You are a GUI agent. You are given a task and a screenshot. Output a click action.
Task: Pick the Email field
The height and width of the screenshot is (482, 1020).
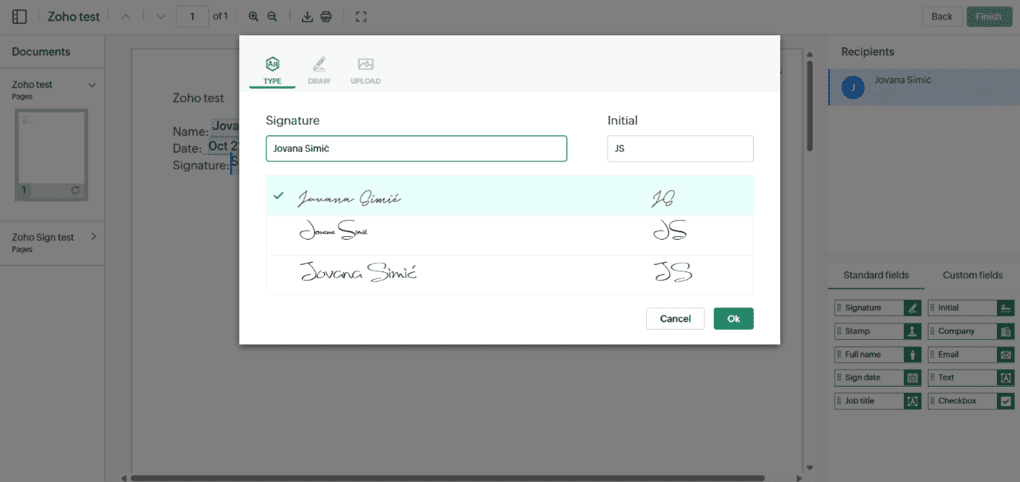[x=971, y=355]
